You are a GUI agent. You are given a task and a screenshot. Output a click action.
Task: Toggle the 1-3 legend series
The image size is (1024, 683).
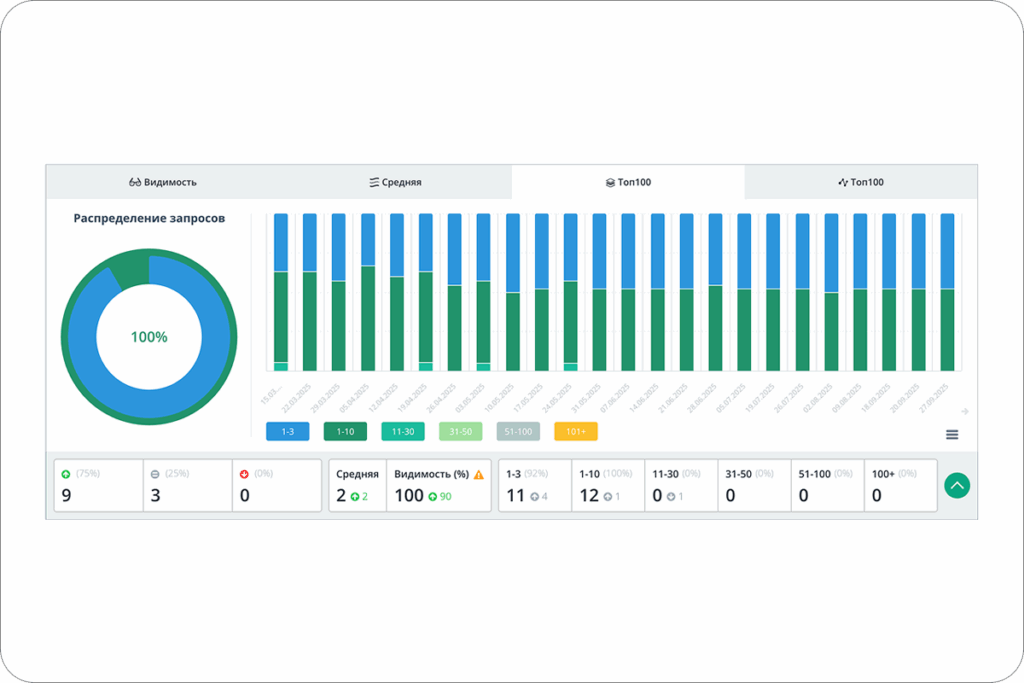(x=287, y=432)
